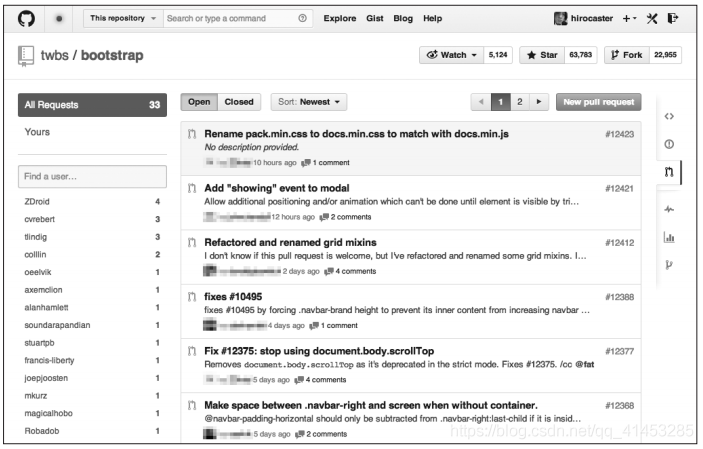View the 5,124 watchers count
This screenshot has width=703, height=449.
(x=498, y=55)
